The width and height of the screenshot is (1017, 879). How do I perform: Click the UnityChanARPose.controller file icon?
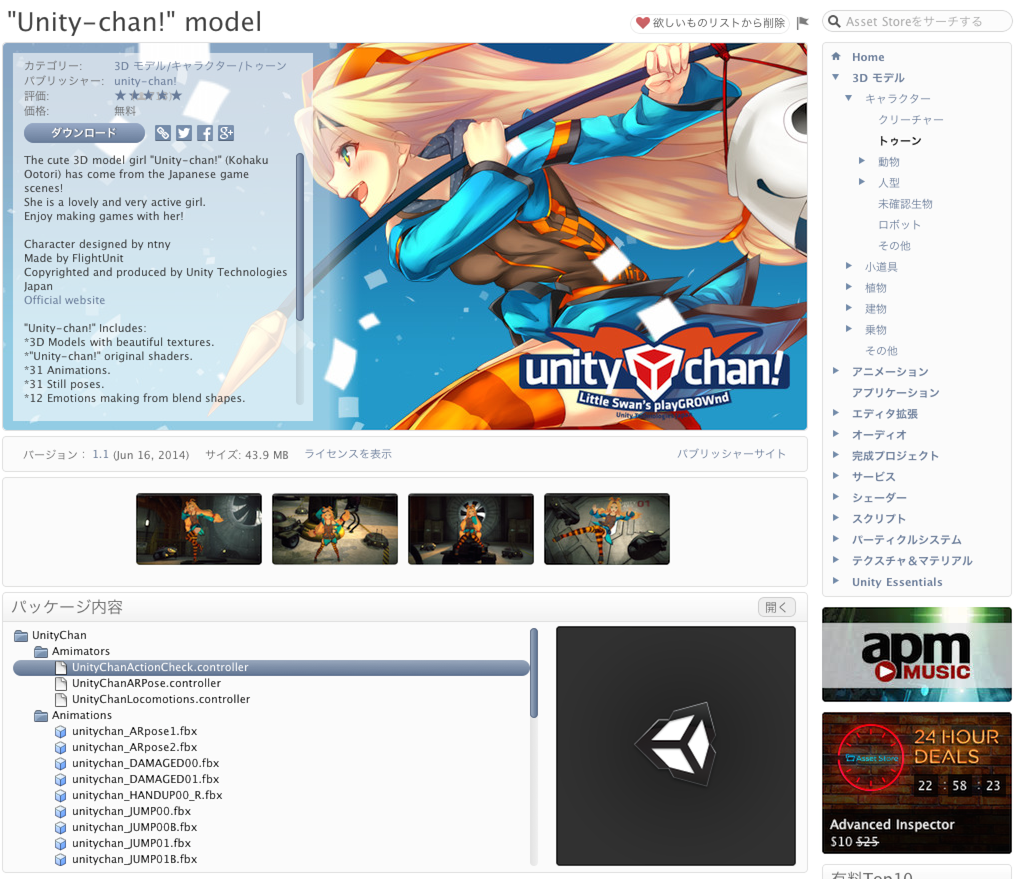coord(61,683)
